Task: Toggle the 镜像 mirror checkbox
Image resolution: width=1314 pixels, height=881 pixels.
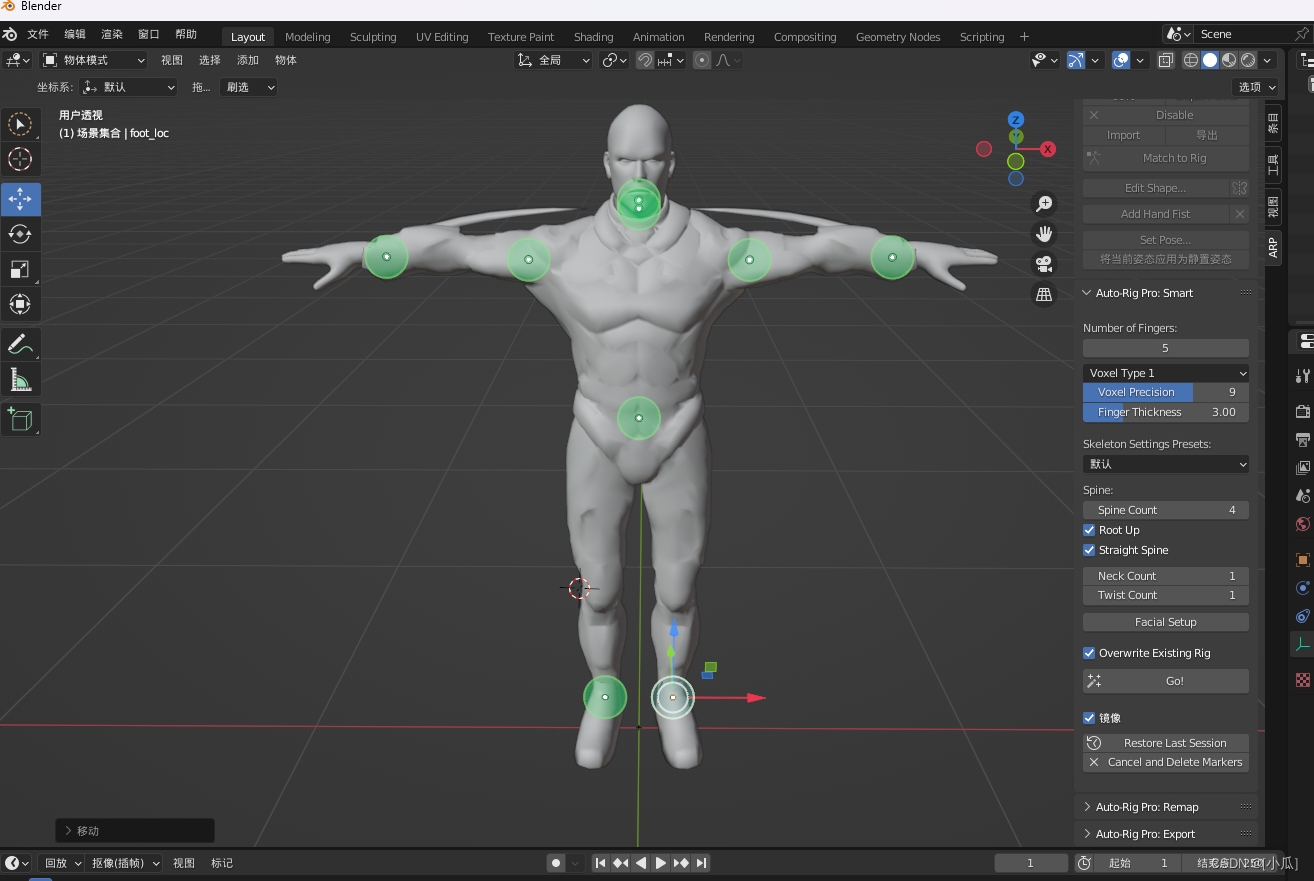Action: (x=1089, y=718)
